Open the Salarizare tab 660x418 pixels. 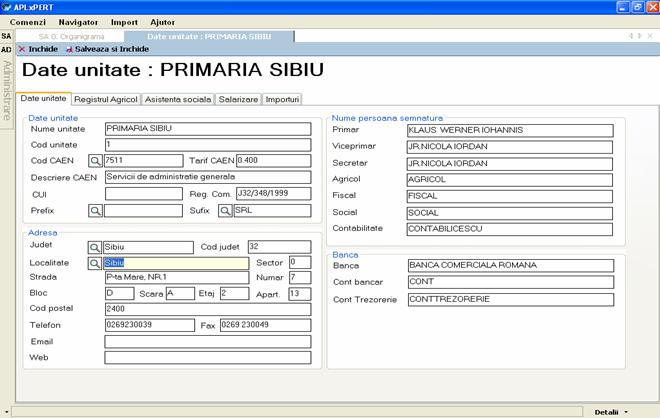pyautogui.click(x=239, y=99)
